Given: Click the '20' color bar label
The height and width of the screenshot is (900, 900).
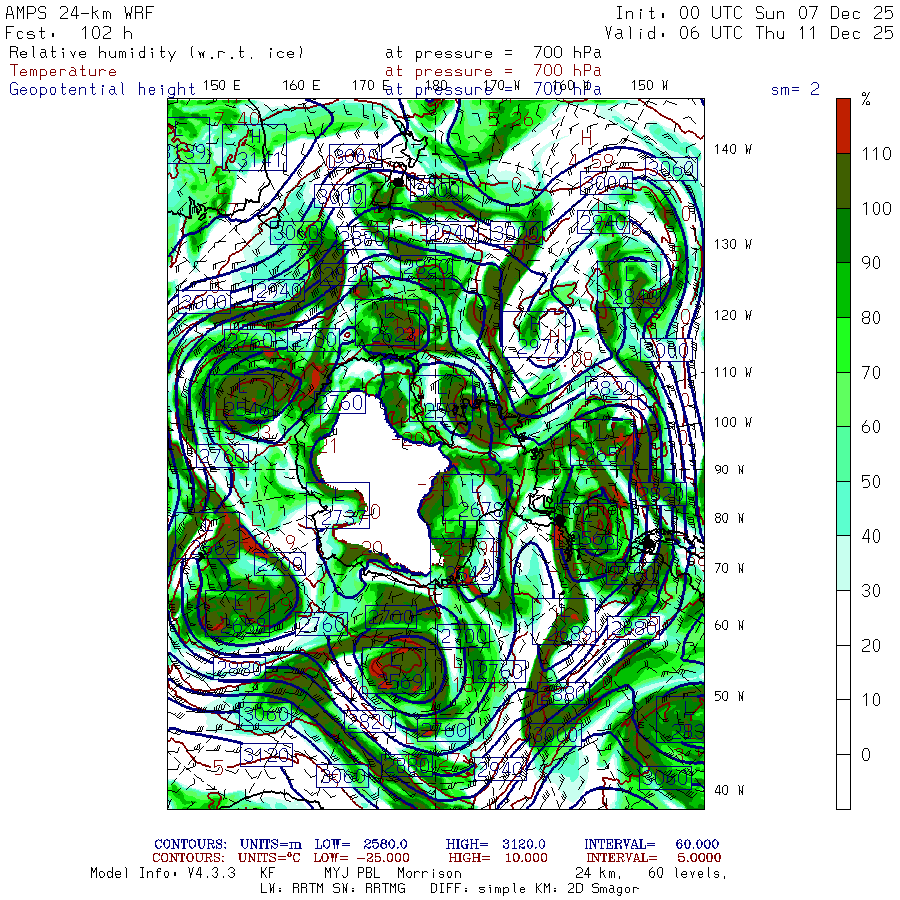Looking at the screenshot, I should point(871,646).
